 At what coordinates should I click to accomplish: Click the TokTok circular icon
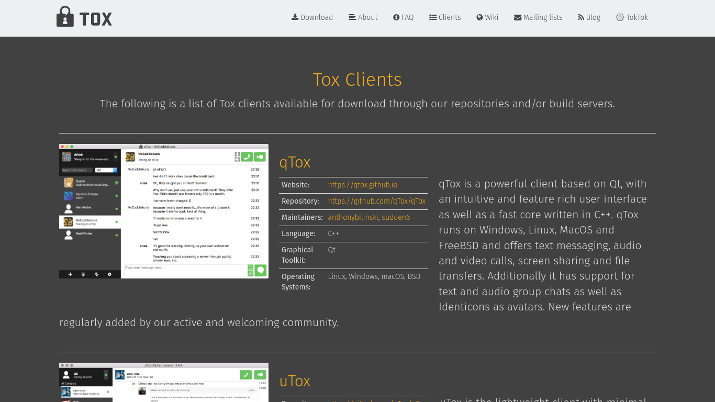point(620,17)
